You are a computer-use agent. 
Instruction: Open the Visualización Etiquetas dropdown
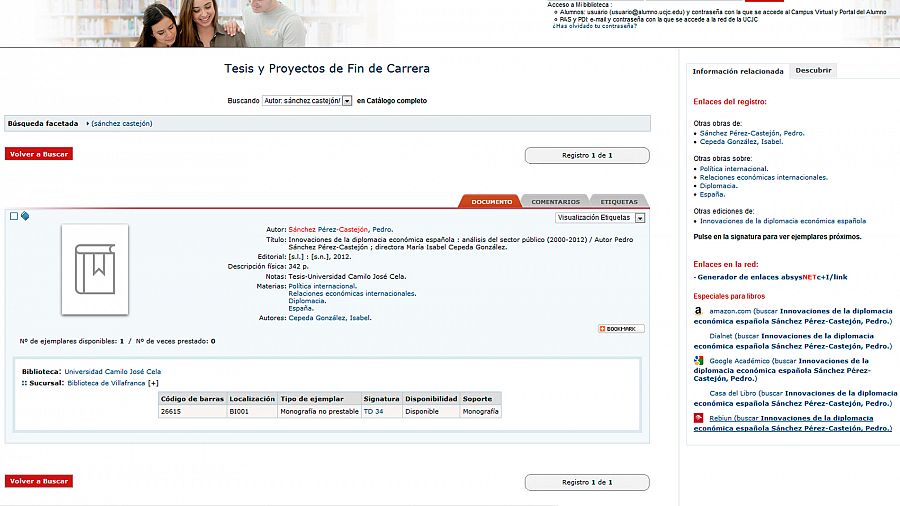click(x=640, y=218)
